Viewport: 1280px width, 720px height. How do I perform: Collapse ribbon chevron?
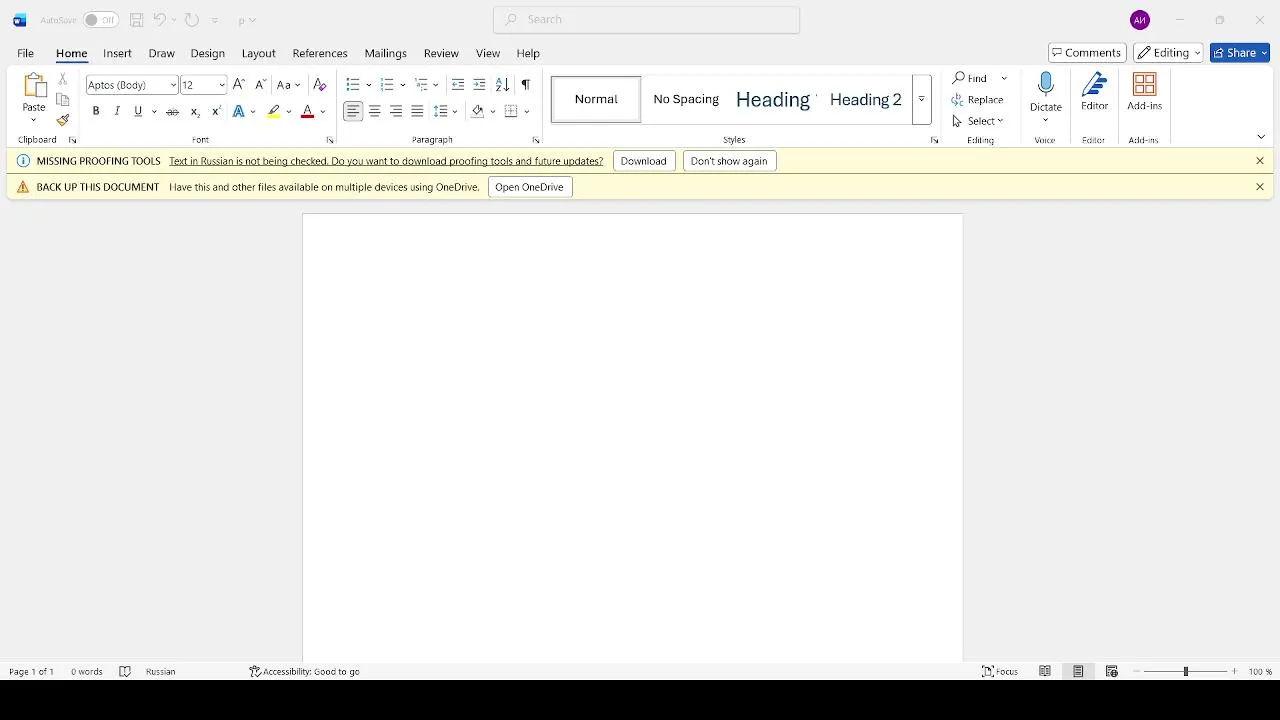pyautogui.click(x=1261, y=137)
